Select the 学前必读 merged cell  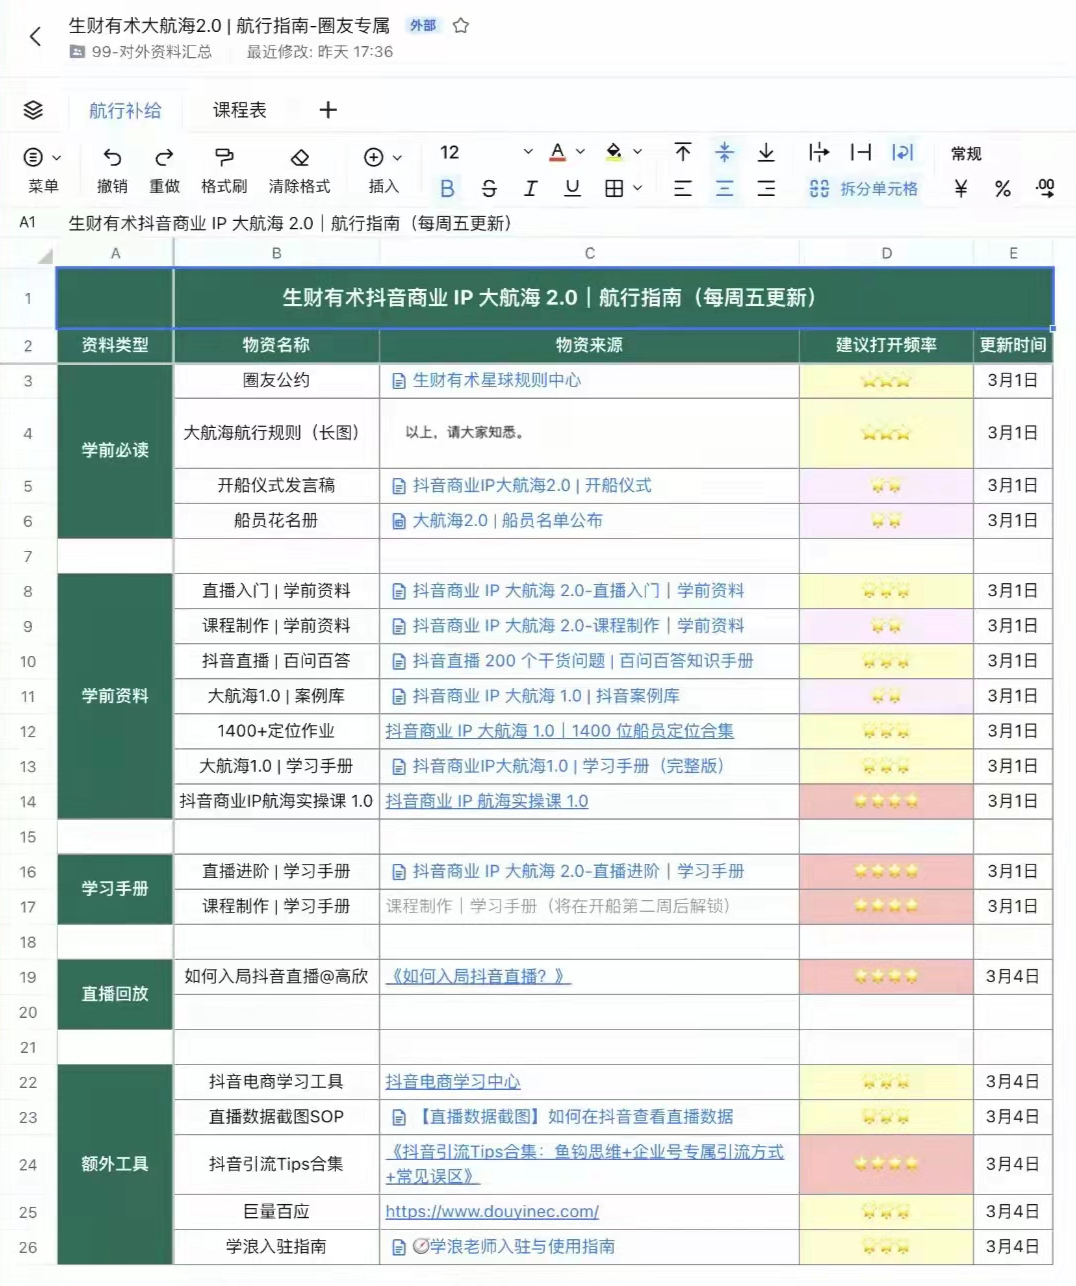pos(115,451)
